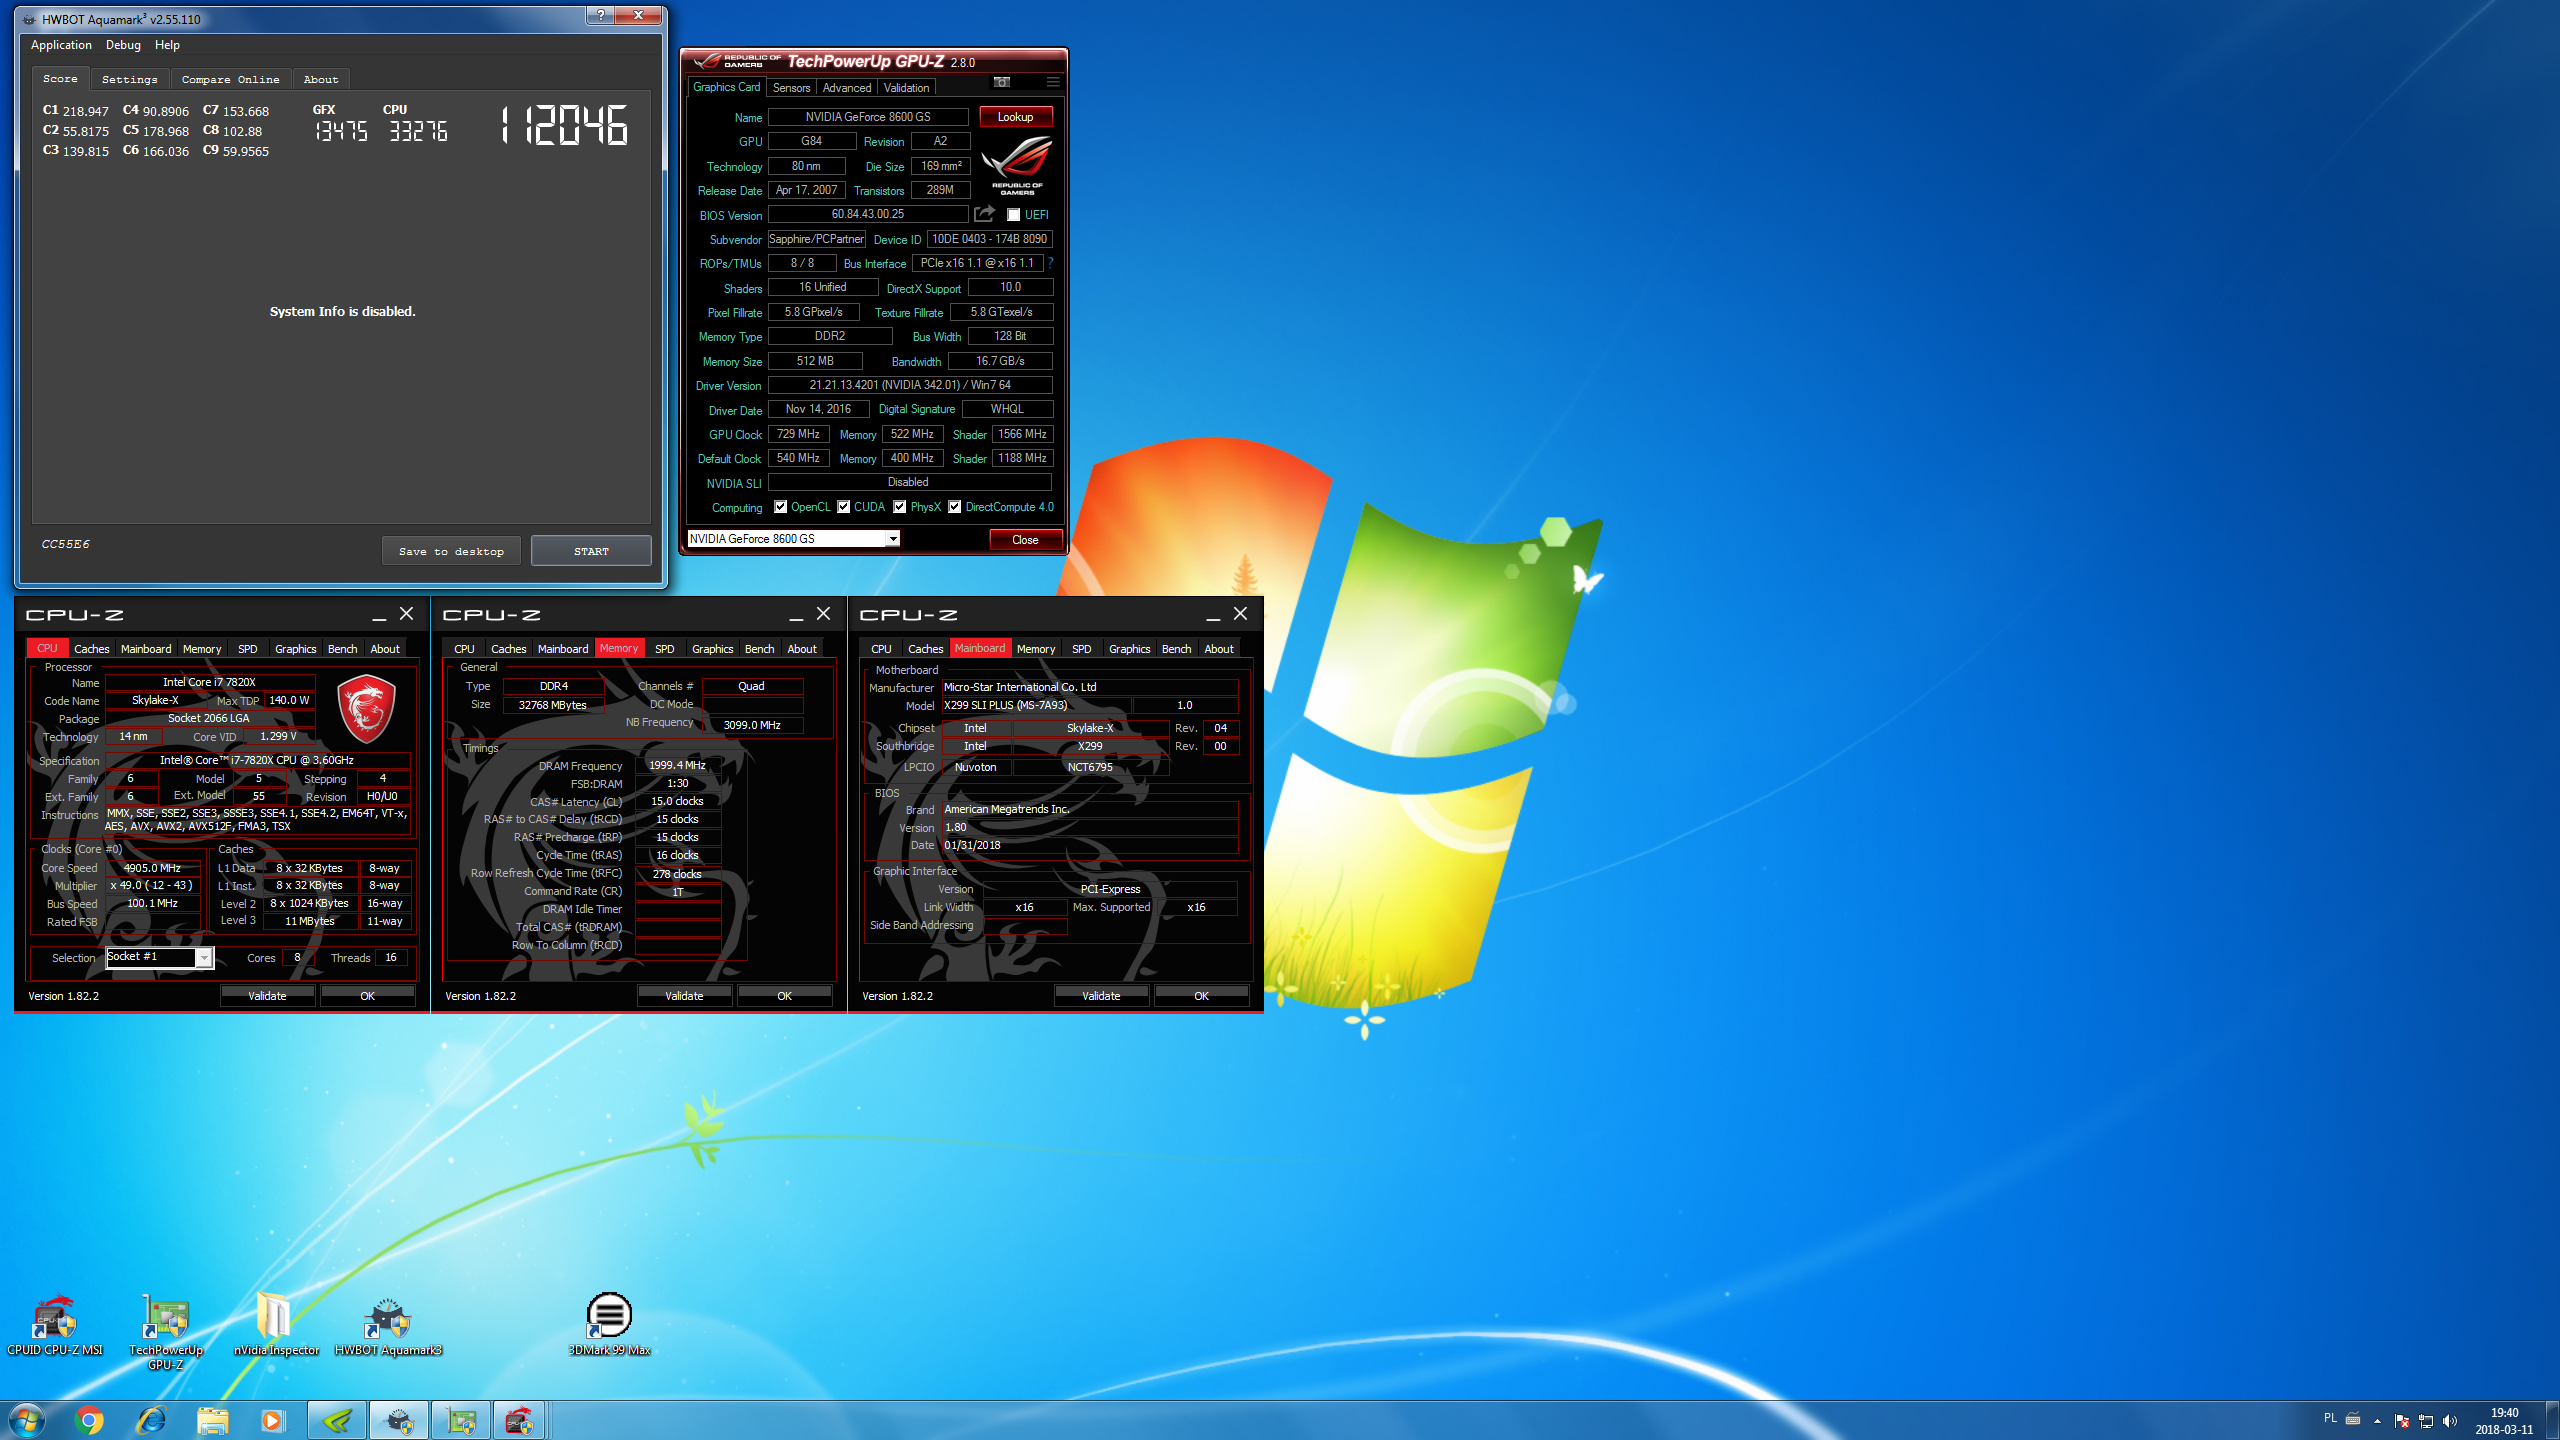Click the Windows Start orb

[27, 1420]
